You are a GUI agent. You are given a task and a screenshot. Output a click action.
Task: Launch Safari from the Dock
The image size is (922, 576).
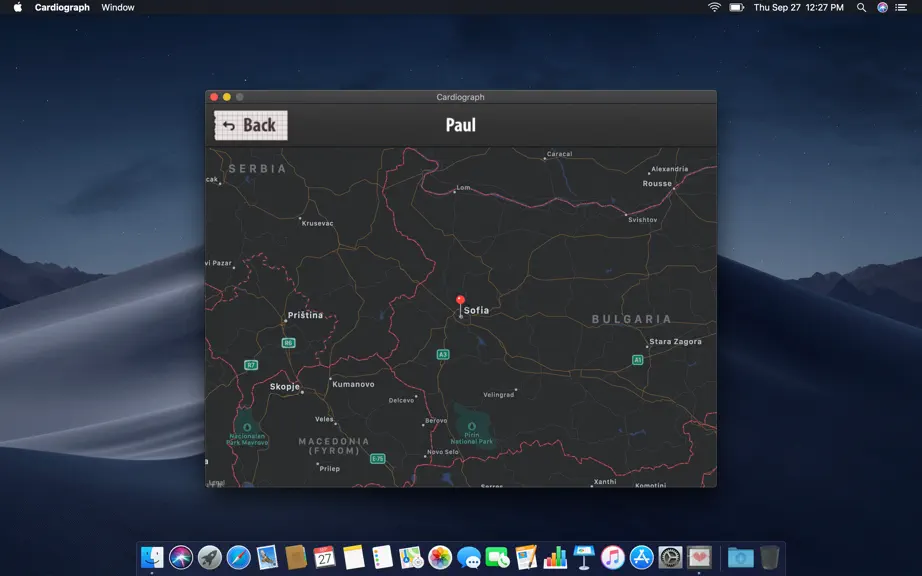(239, 557)
